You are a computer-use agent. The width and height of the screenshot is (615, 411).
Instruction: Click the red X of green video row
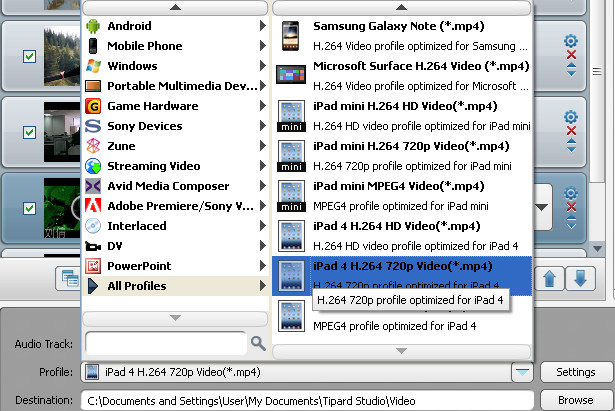[571, 207]
